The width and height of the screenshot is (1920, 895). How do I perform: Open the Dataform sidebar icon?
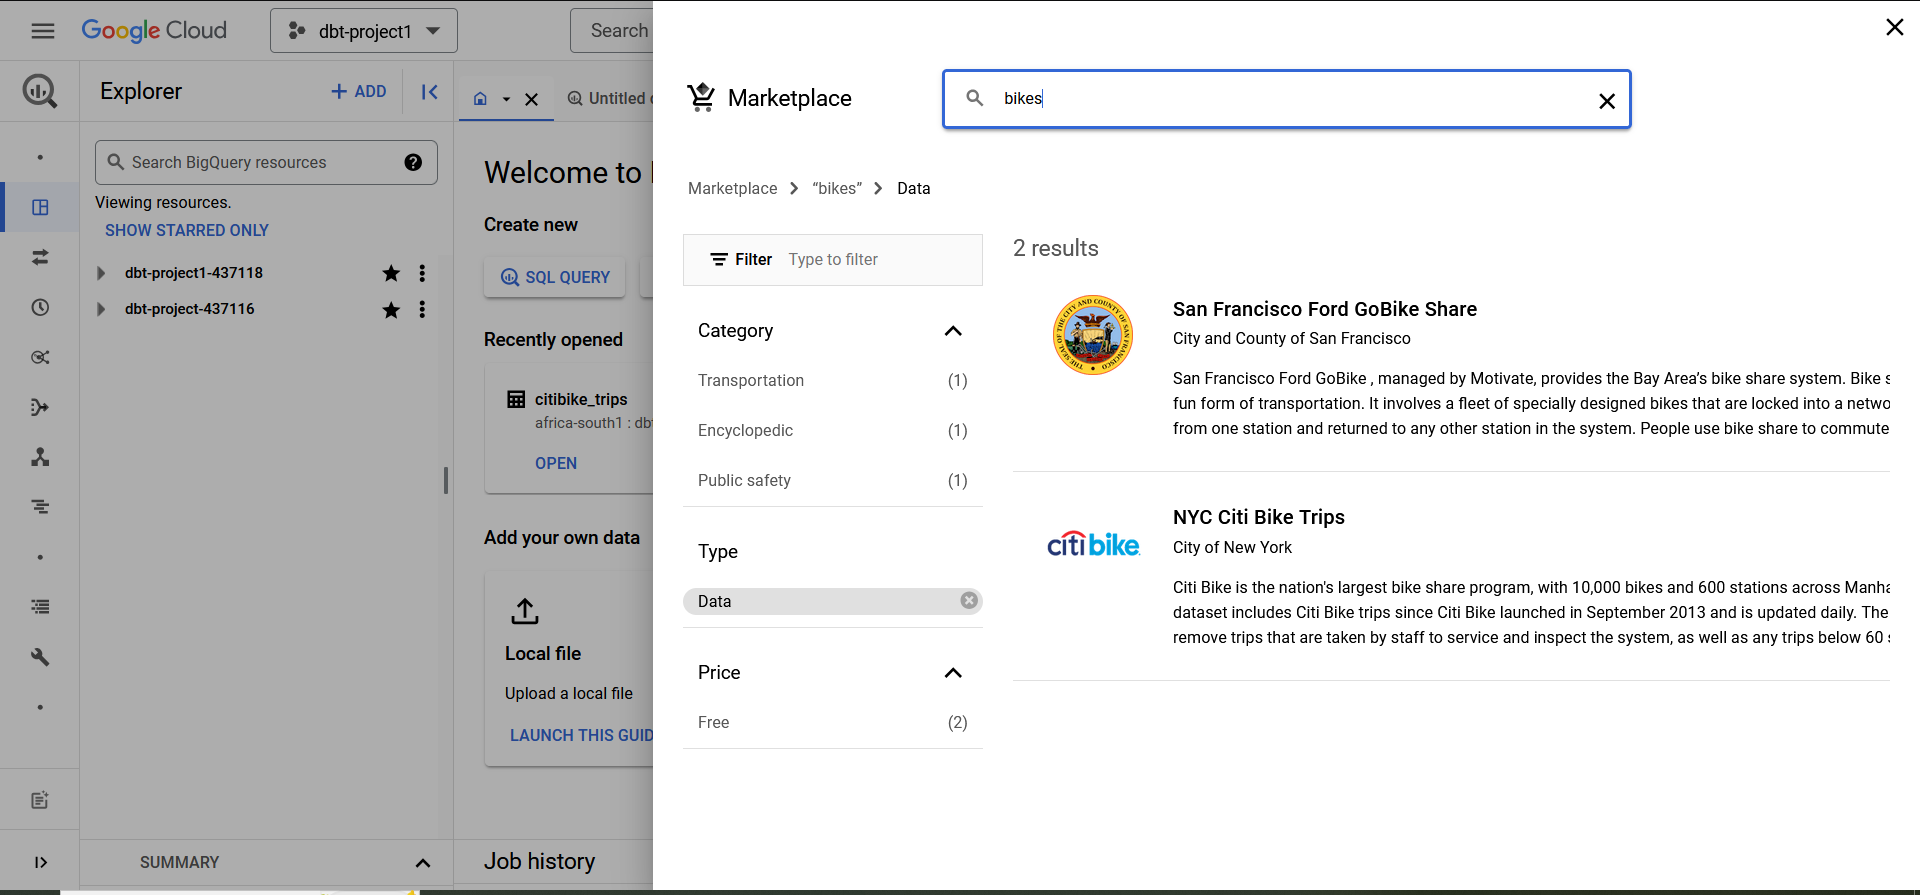40,407
